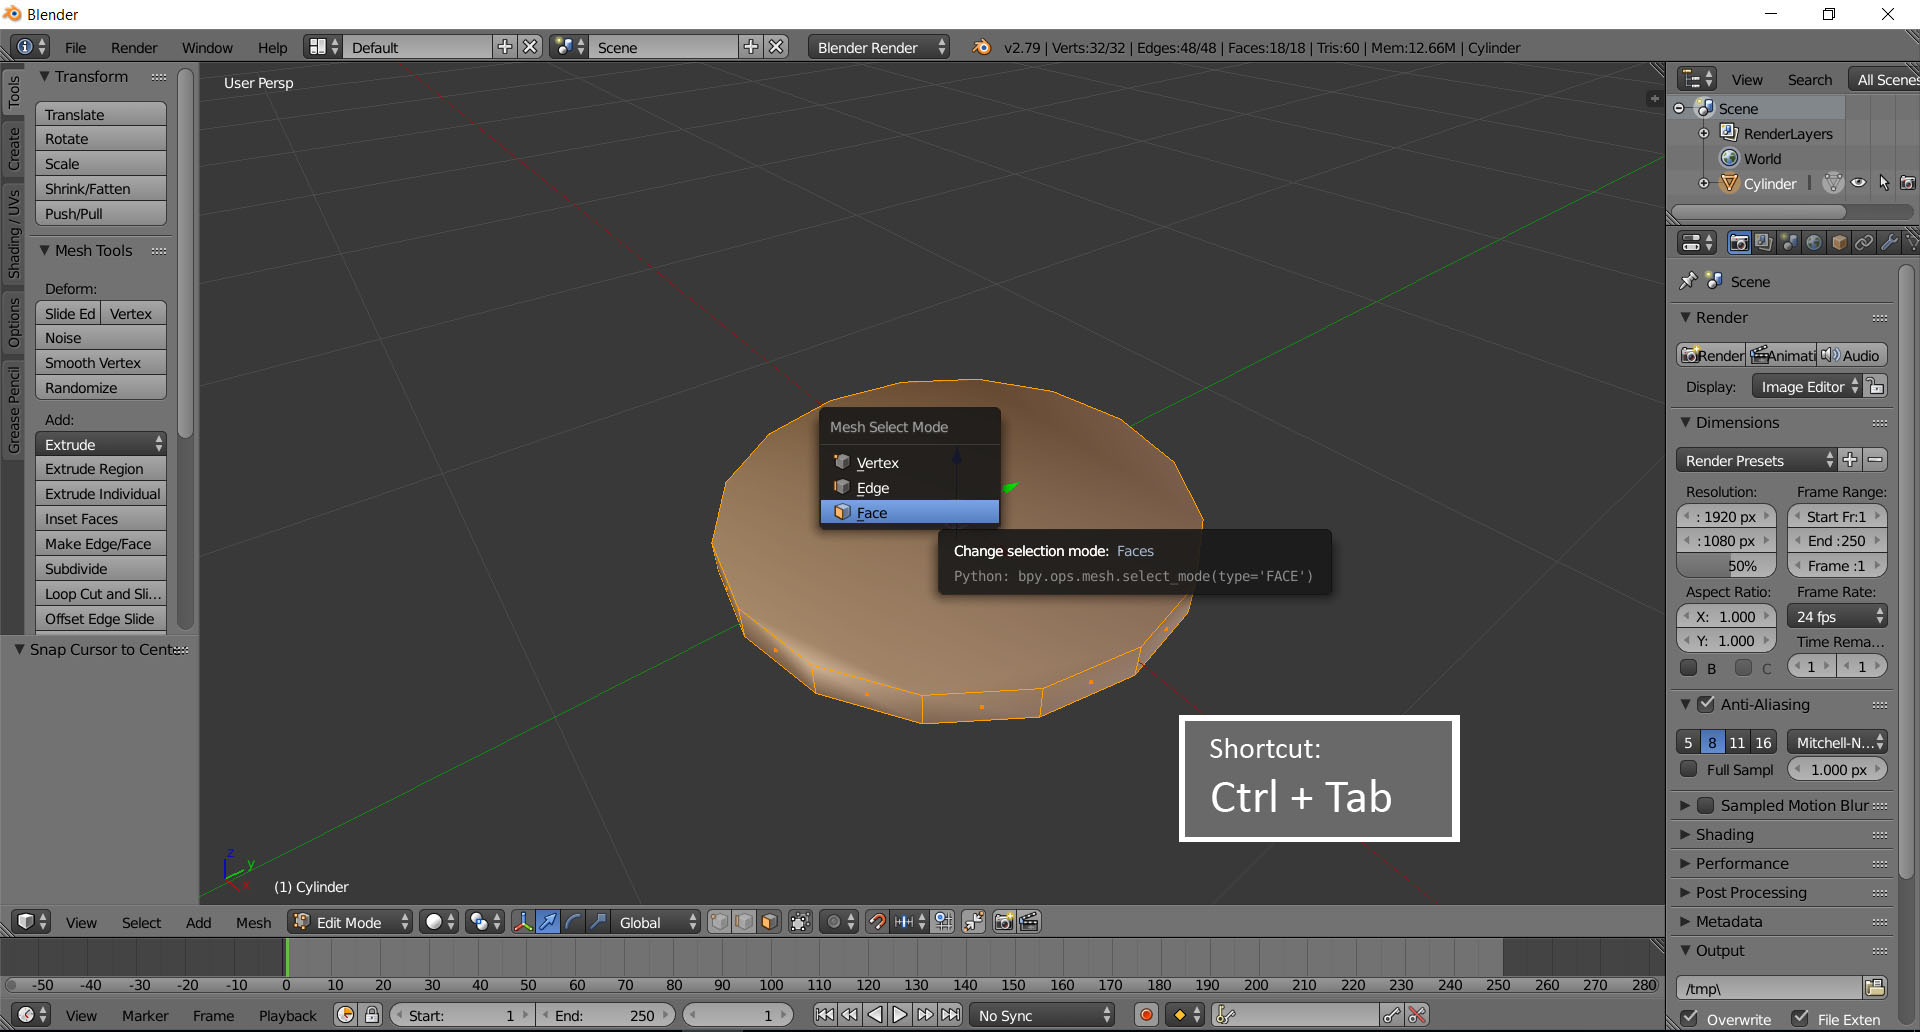The height and width of the screenshot is (1032, 1920).
Task: Switch to edge select mode icon
Action: pos(744,922)
